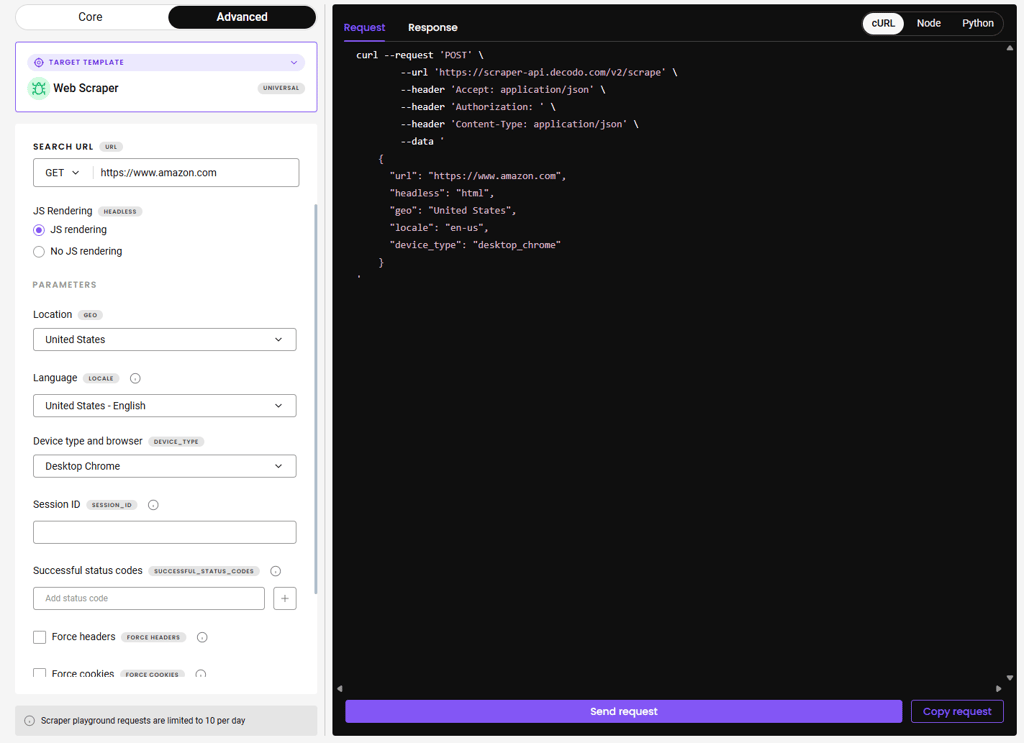Select the No JS rendering option
Screen dimensions: 1024x743
(39, 251)
